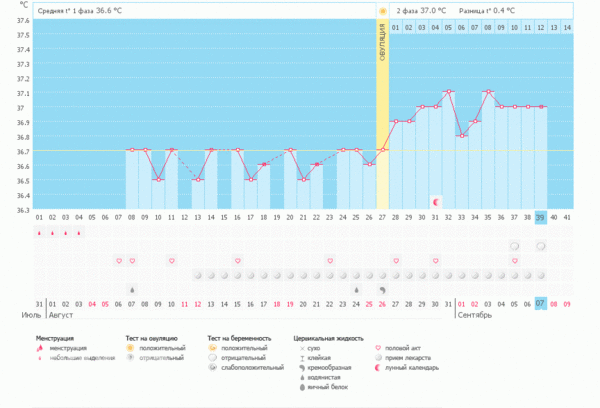Click the watery fluid drop icon under day 08
This screenshot has width=600, height=408.
132,289
